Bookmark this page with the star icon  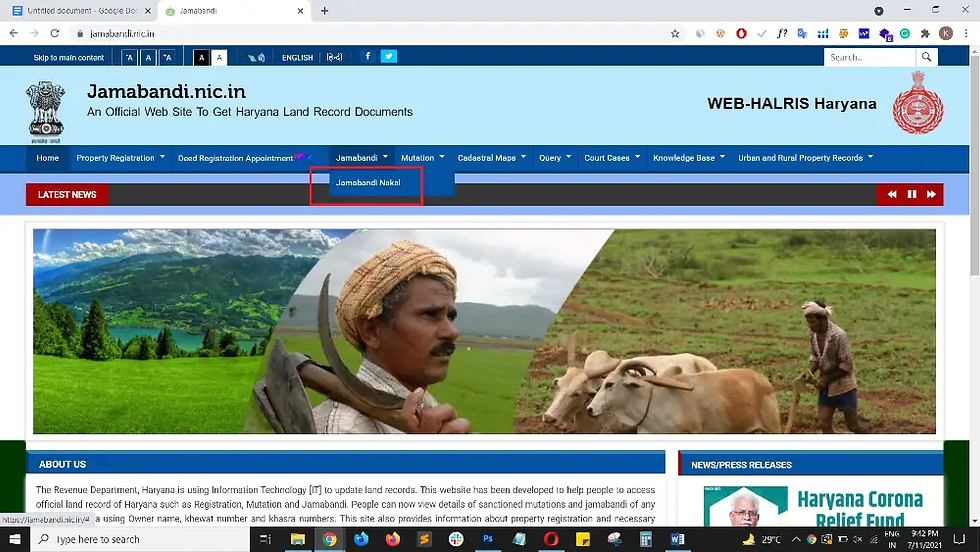[x=675, y=34]
